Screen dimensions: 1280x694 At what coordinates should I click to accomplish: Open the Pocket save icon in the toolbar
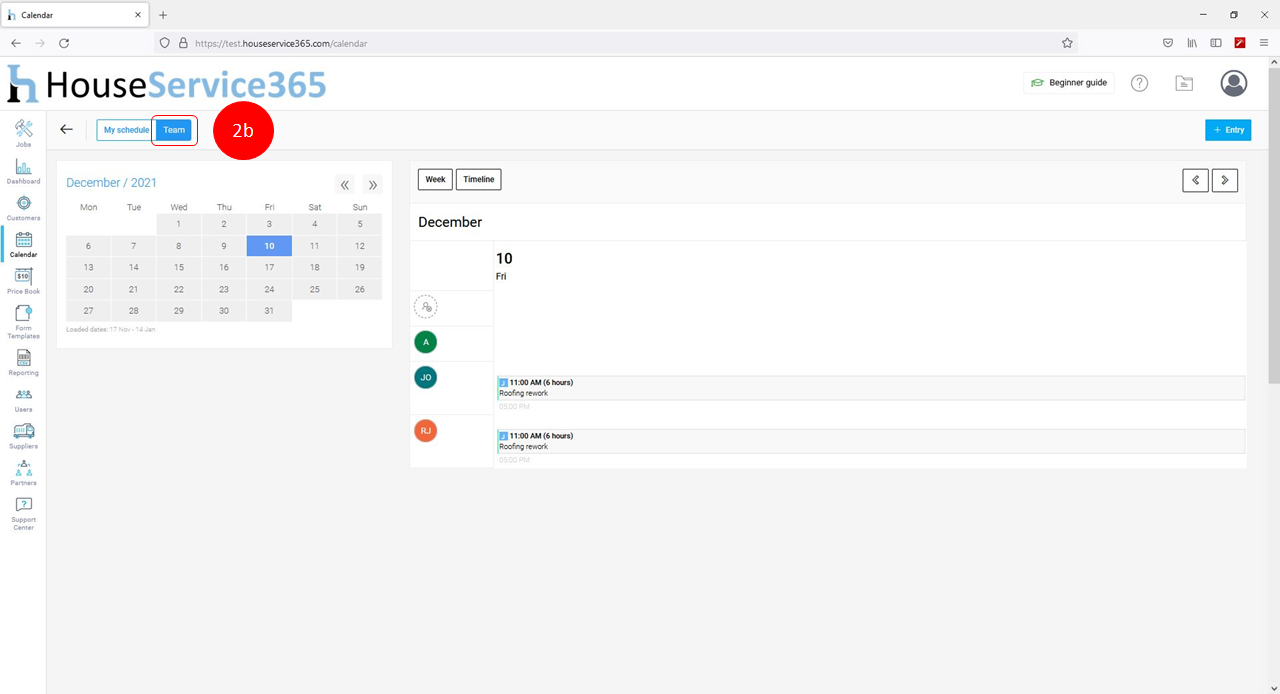tap(1168, 43)
